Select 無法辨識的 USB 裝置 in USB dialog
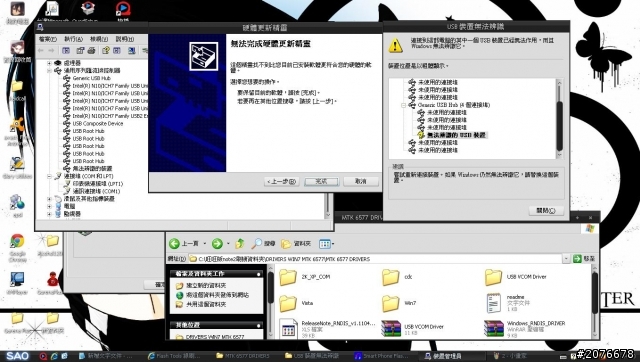This screenshot has width=640, height=362. tap(457, 135)
